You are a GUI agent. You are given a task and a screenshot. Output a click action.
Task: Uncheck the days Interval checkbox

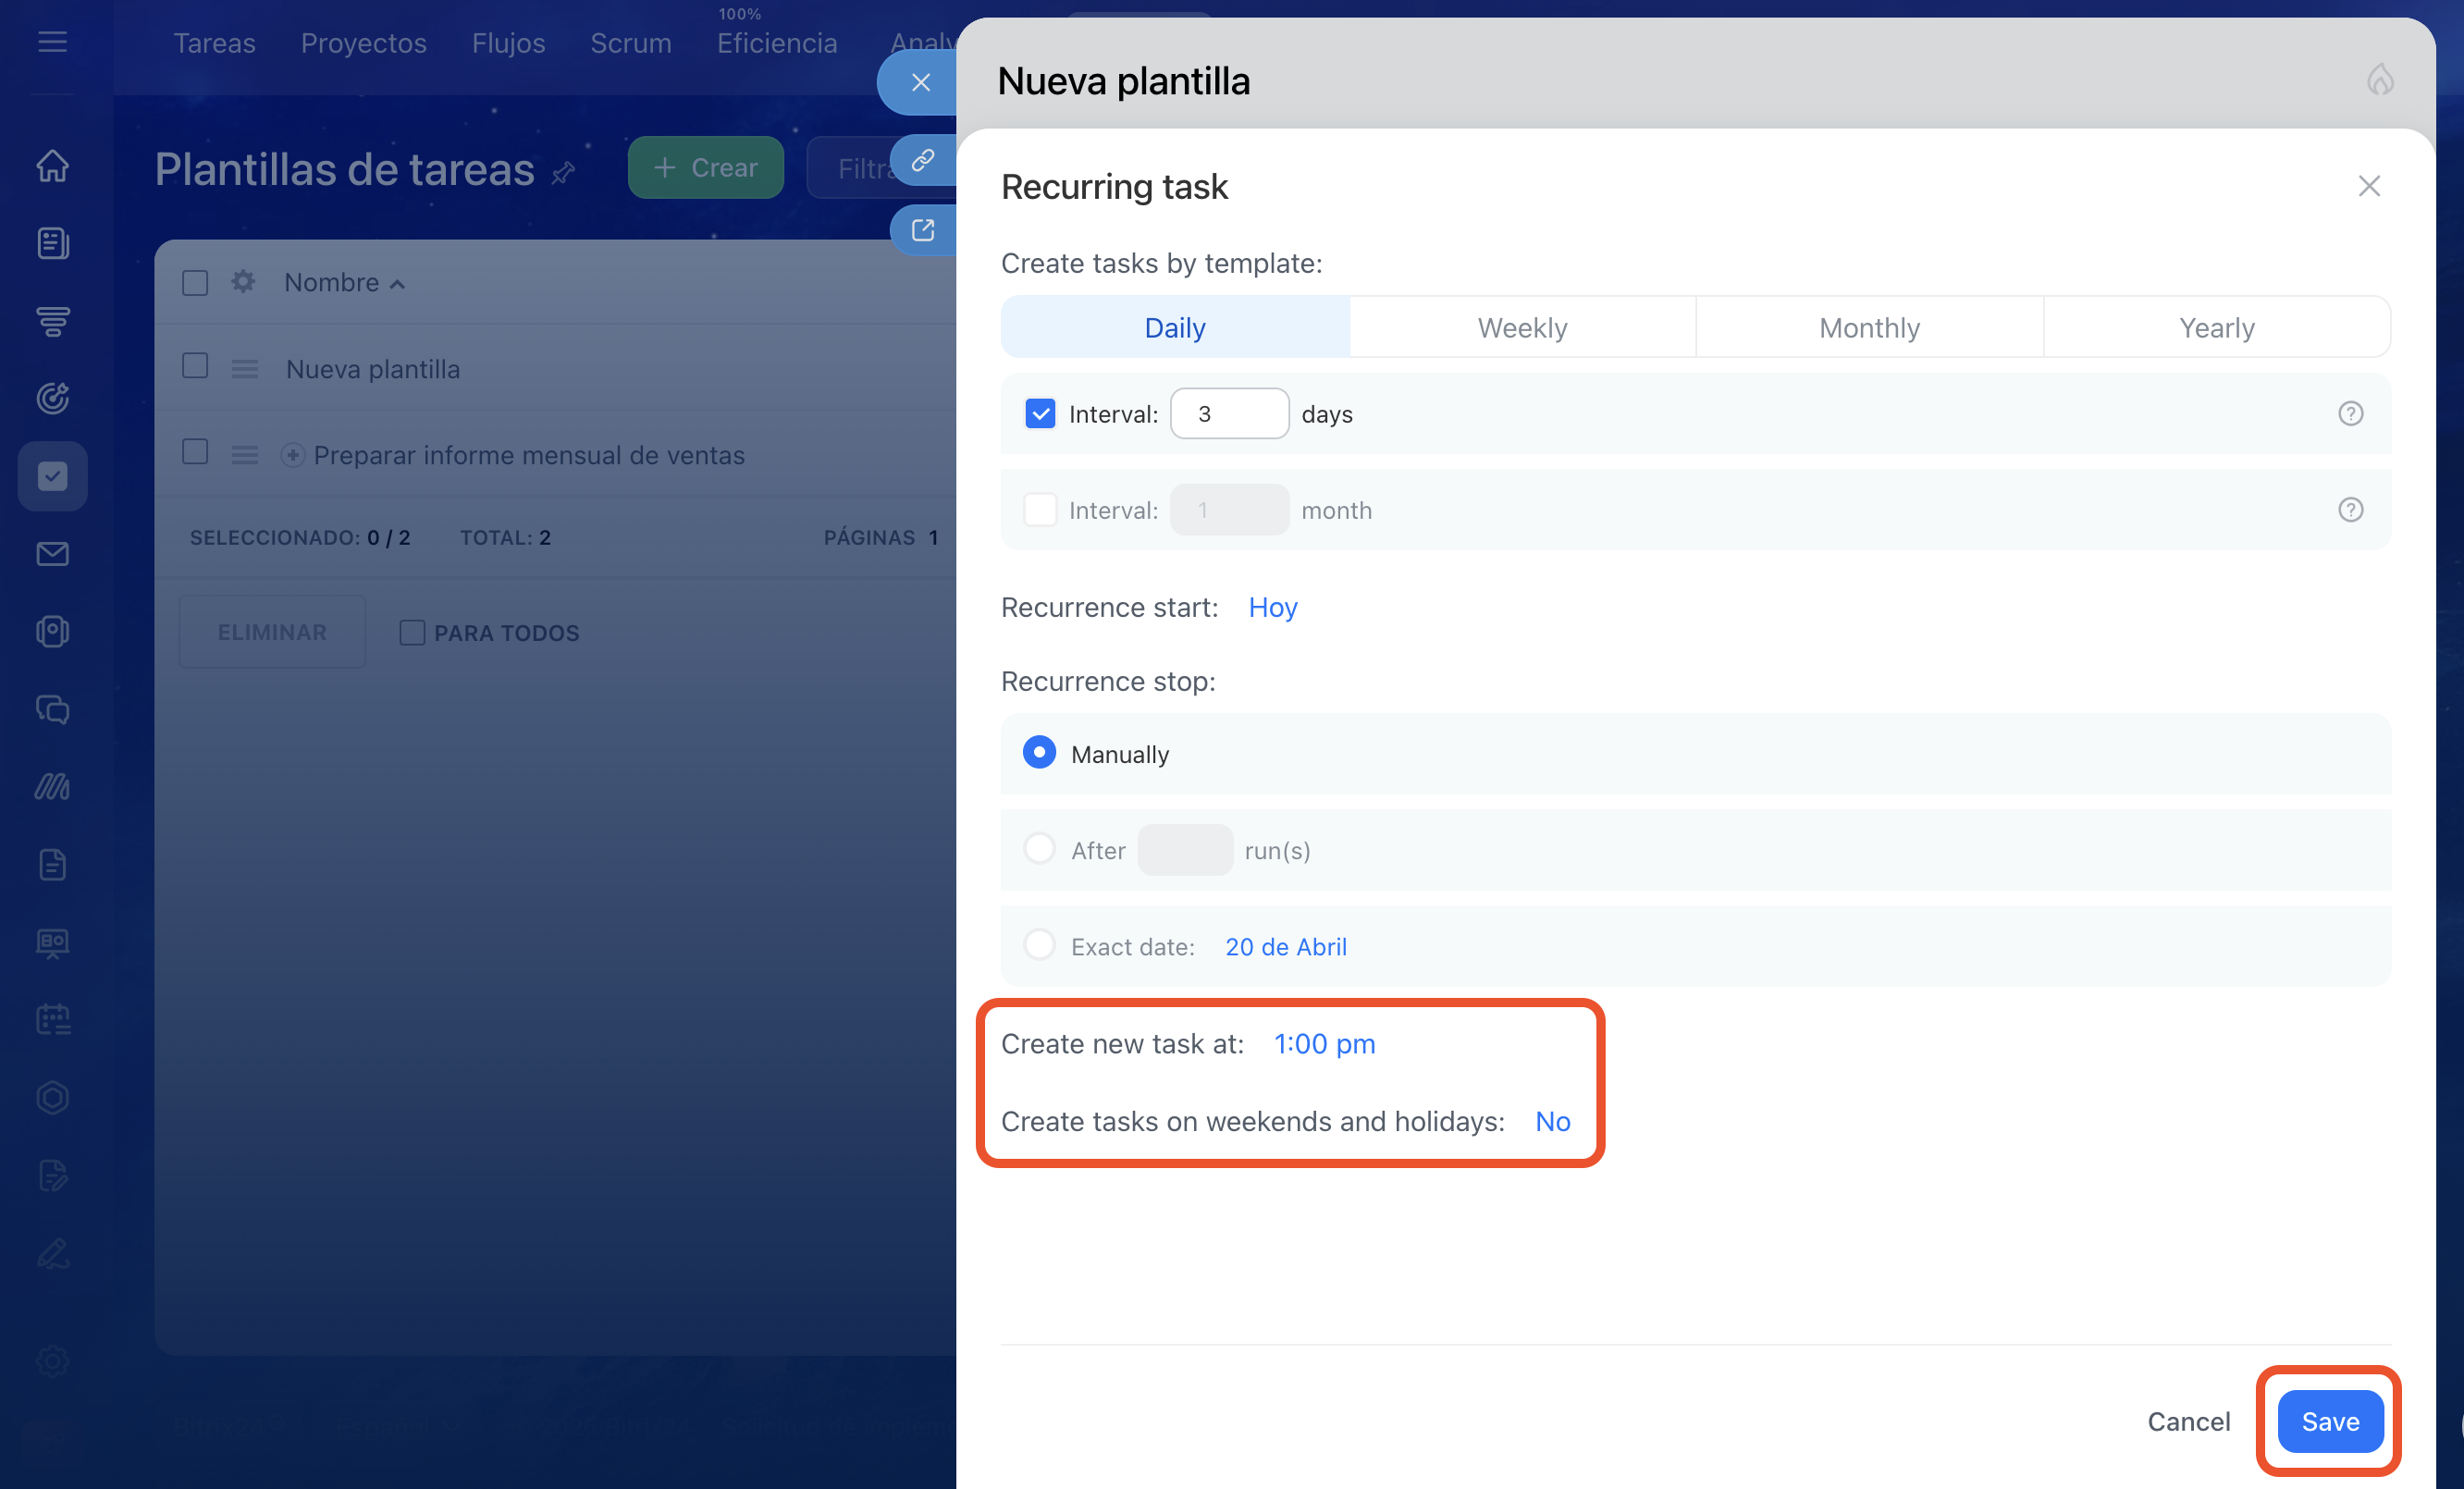[x=1040, y=413]
